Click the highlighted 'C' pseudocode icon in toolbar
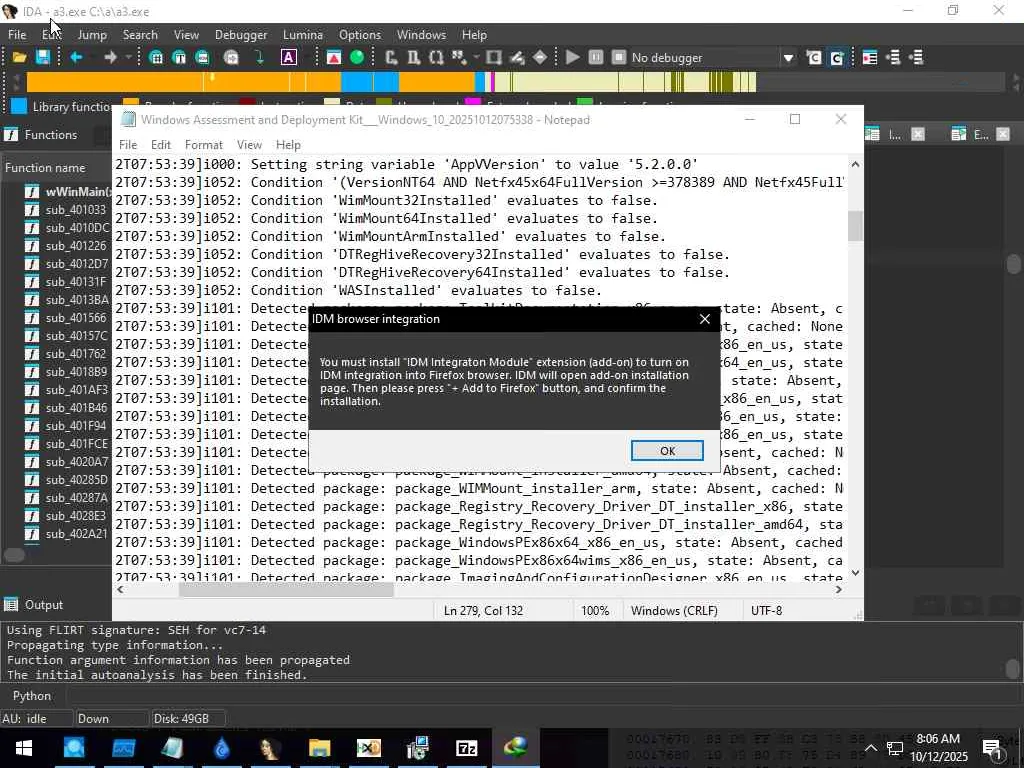1024x768 pixels. [x=837, y=57]
